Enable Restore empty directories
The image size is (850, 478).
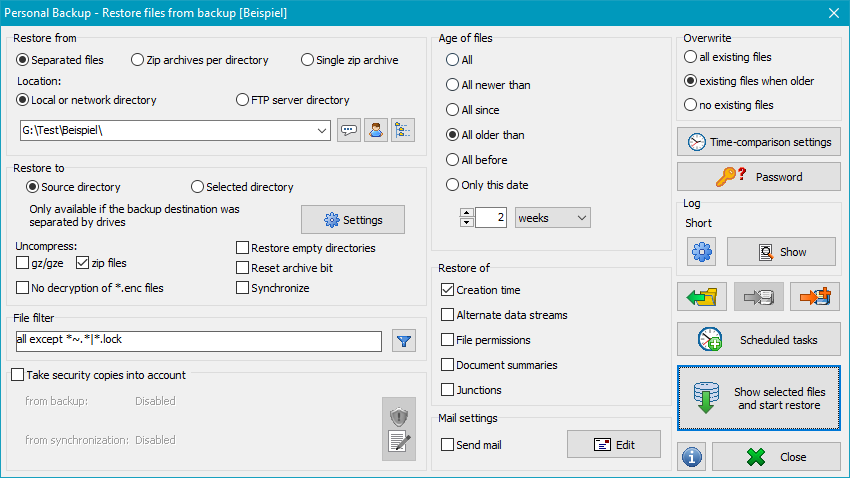click(x=306, y=248)
